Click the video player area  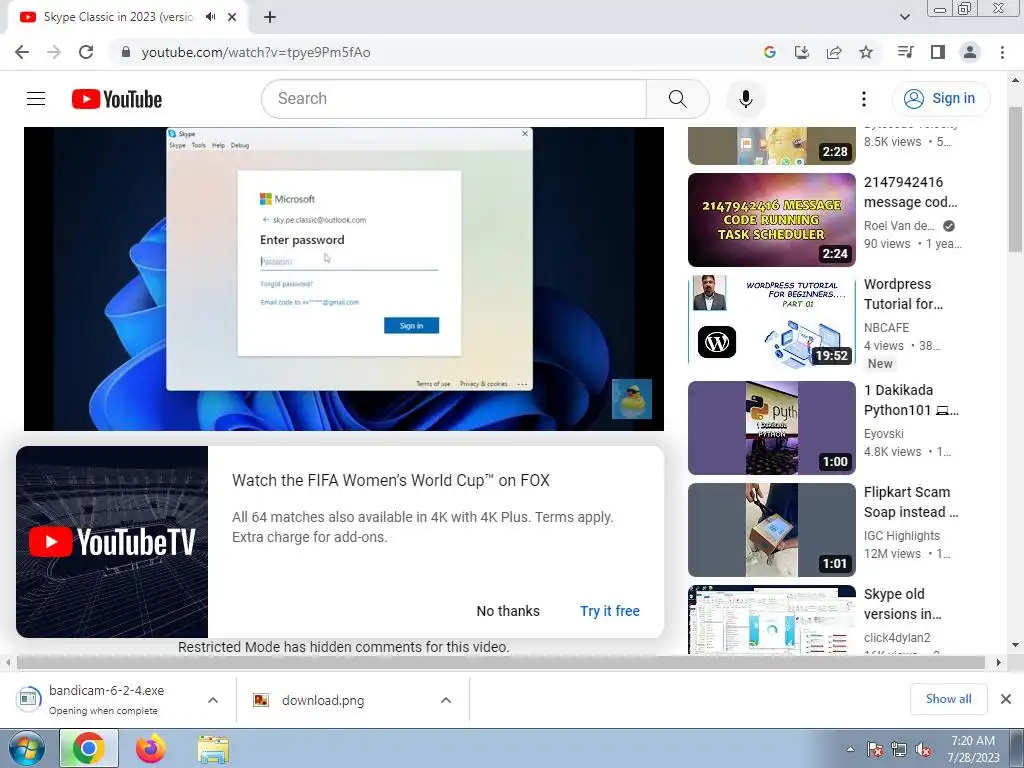coord(344,279)
